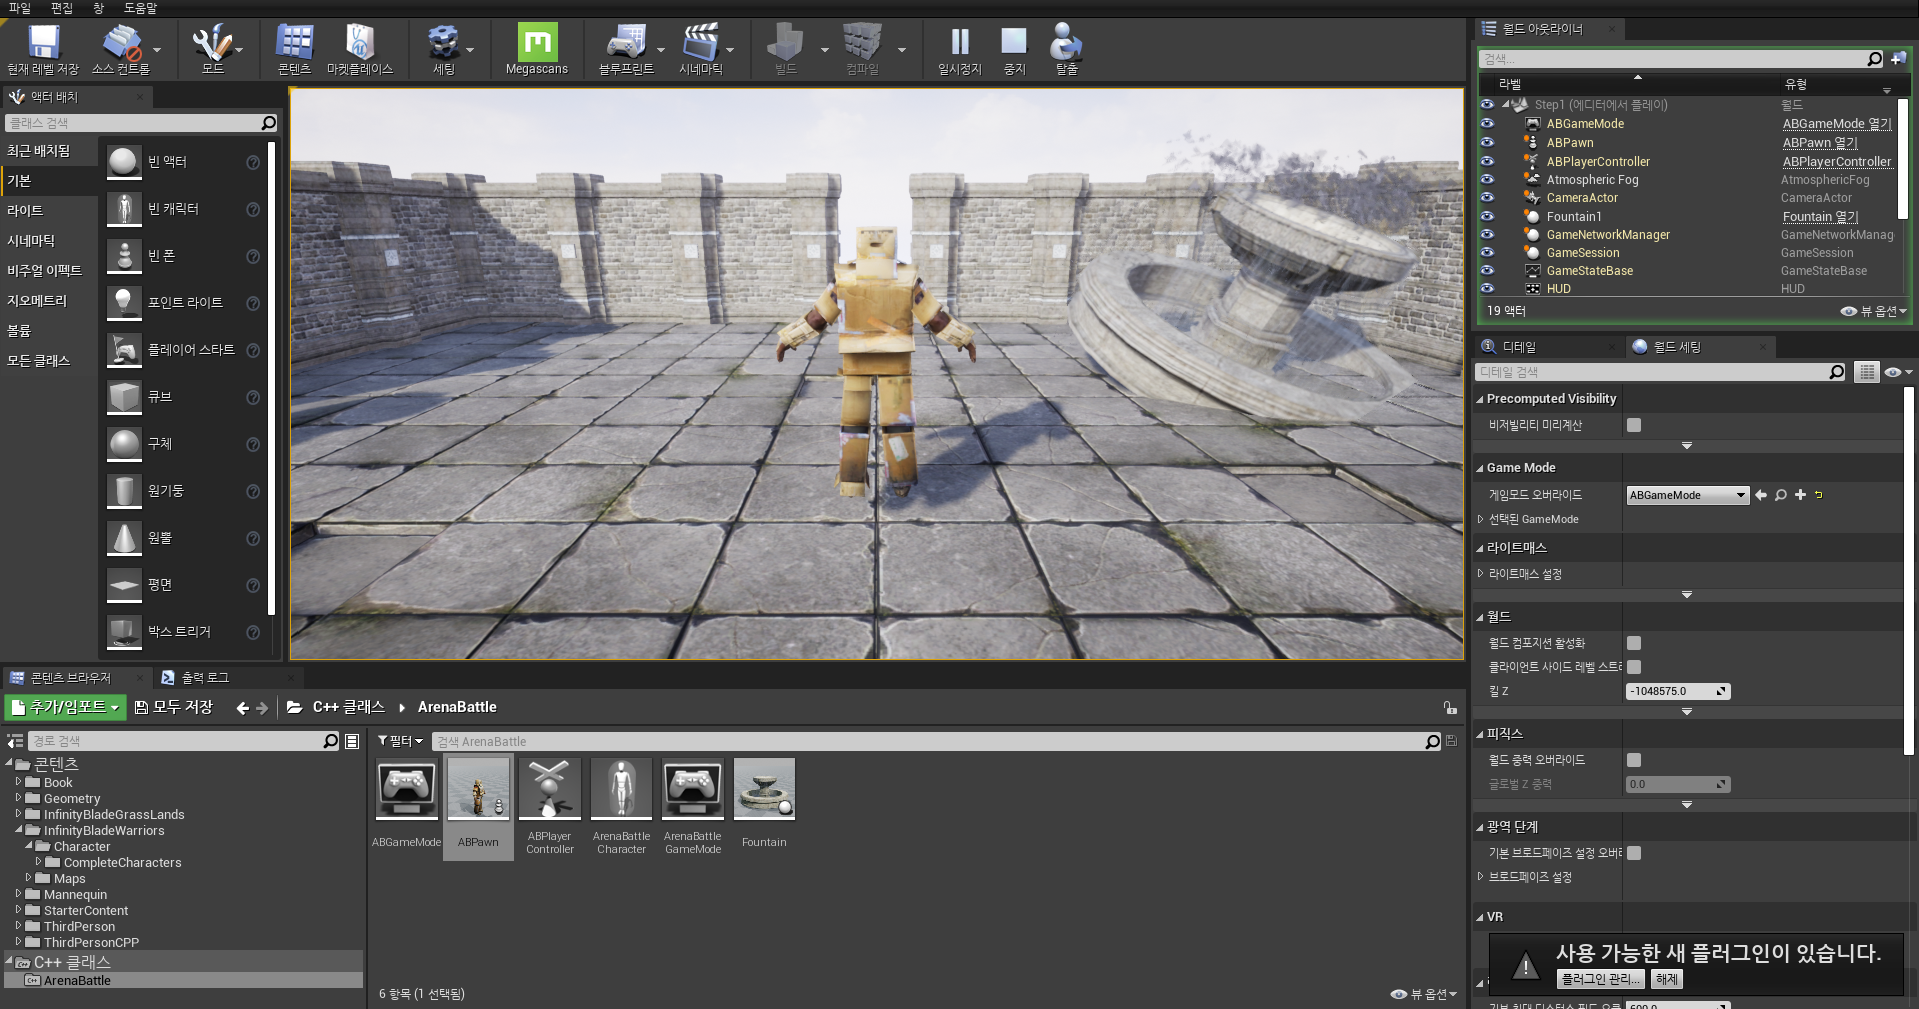The height and width of the screenshot is (1009, 1919).
Task: Open the Edit menu
Action: tap(62, 8)
